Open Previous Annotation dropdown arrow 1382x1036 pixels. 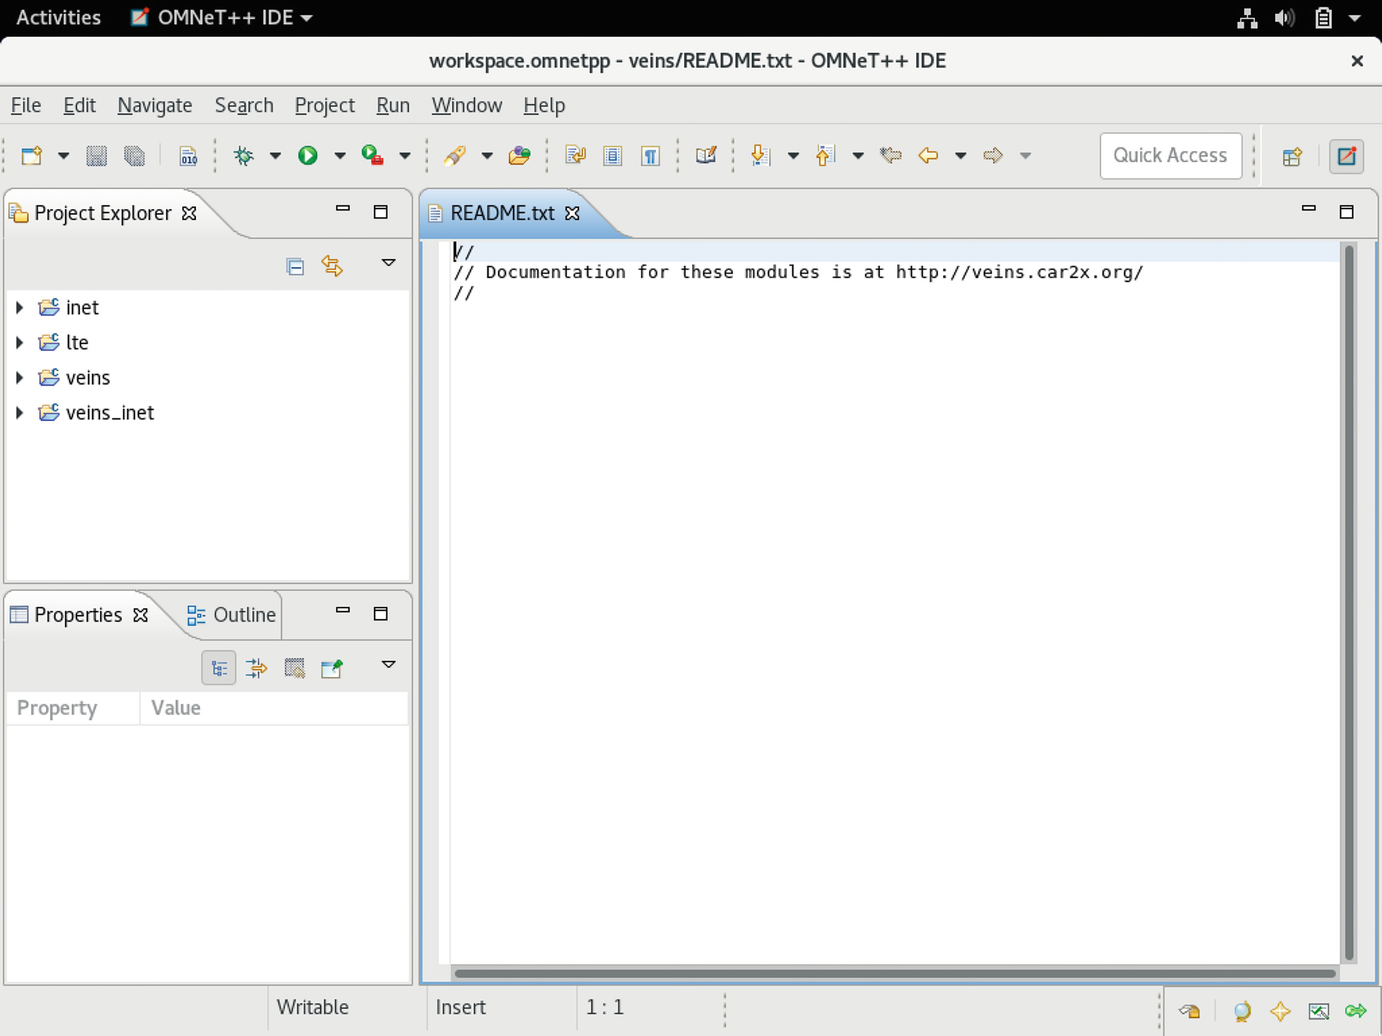(858, 155)
